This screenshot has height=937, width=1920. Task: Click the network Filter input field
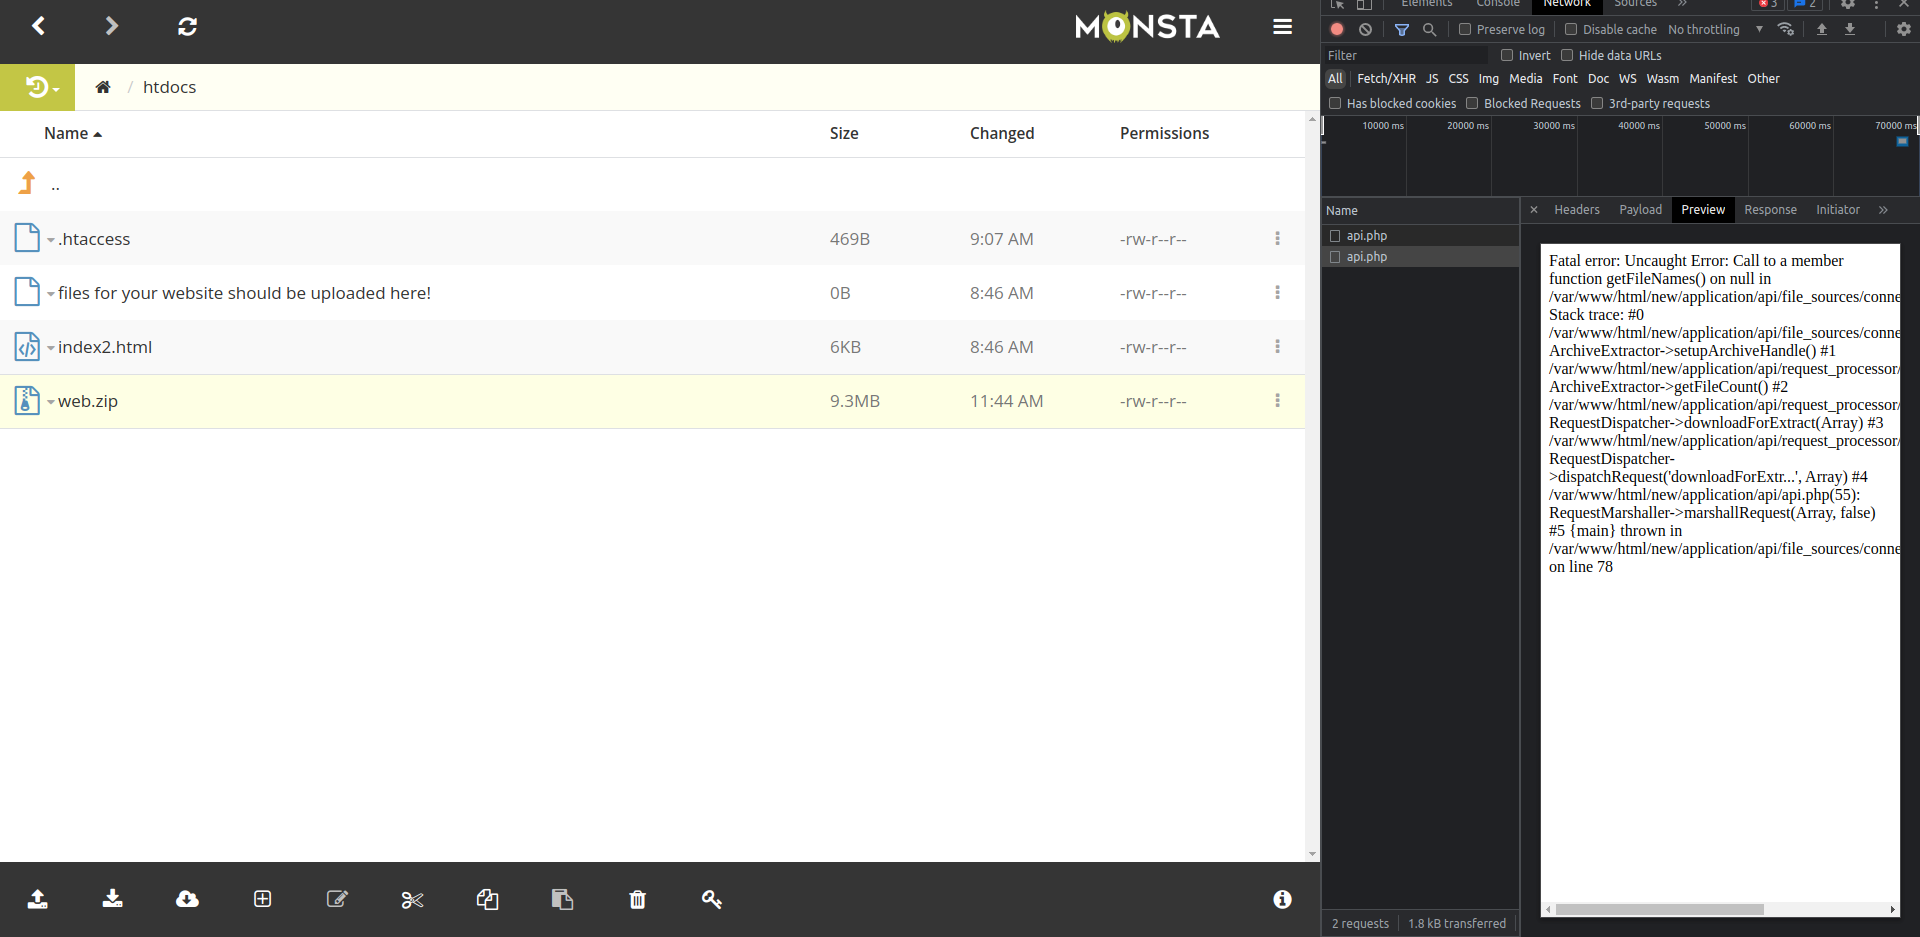1405,56
